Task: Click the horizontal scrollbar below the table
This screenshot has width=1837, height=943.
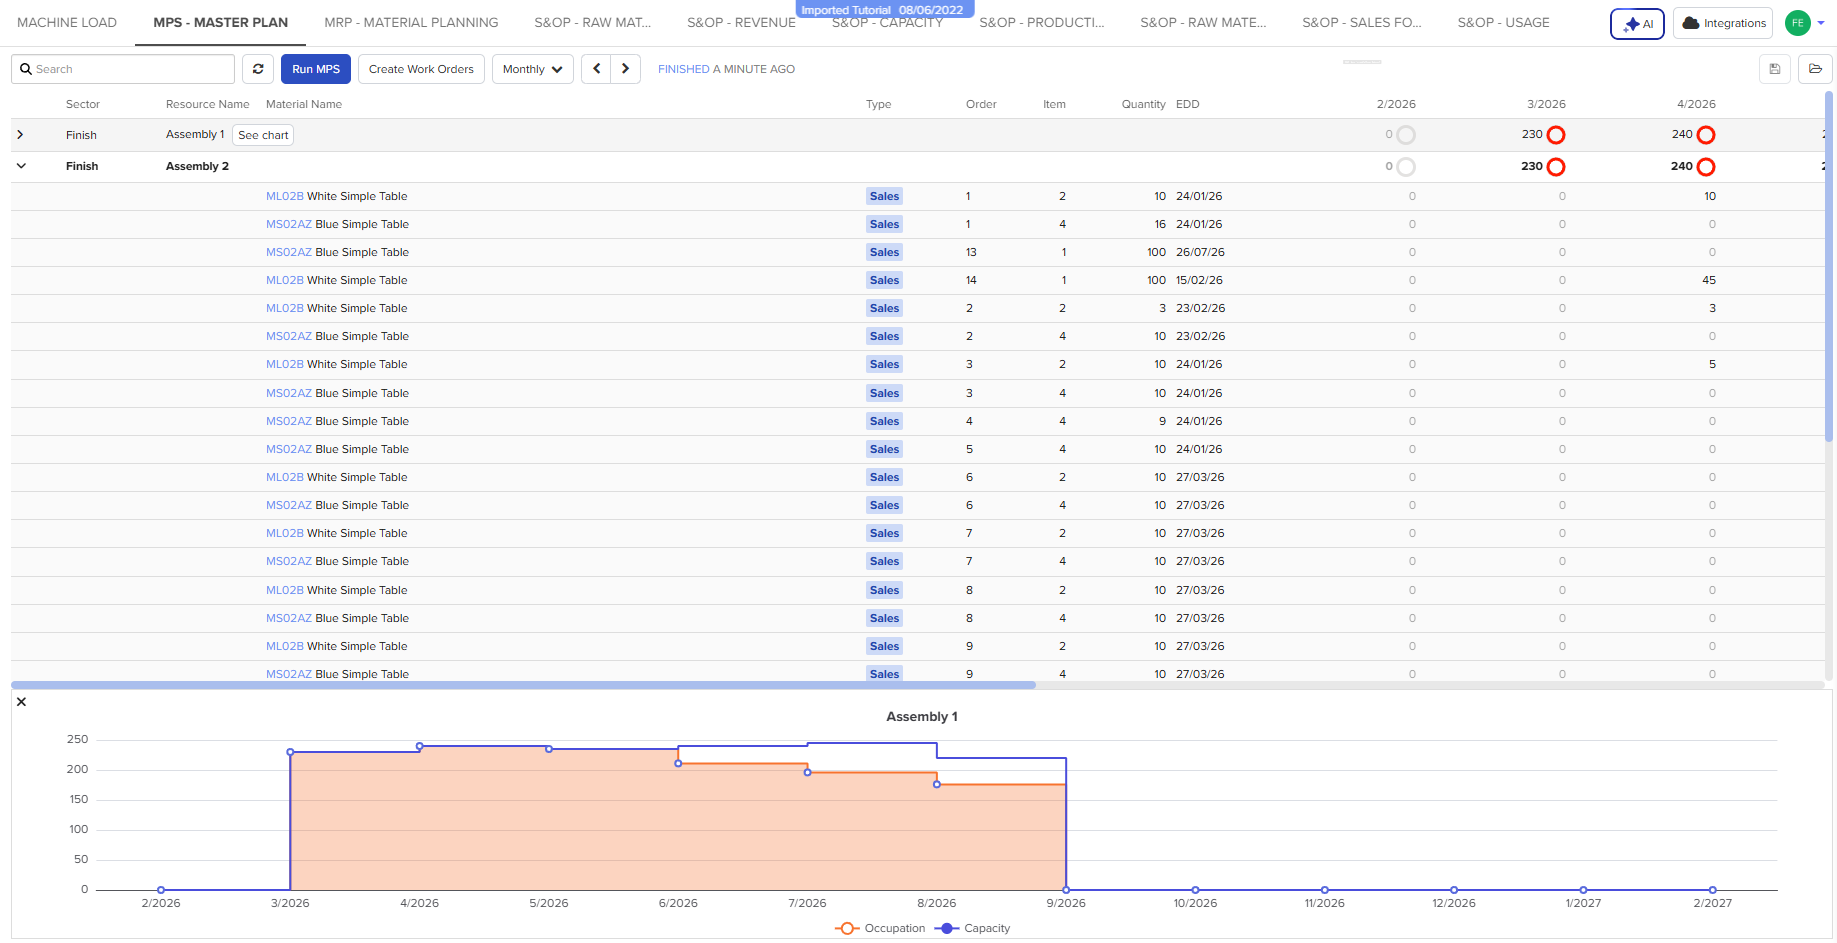Action: pos(523,685)
